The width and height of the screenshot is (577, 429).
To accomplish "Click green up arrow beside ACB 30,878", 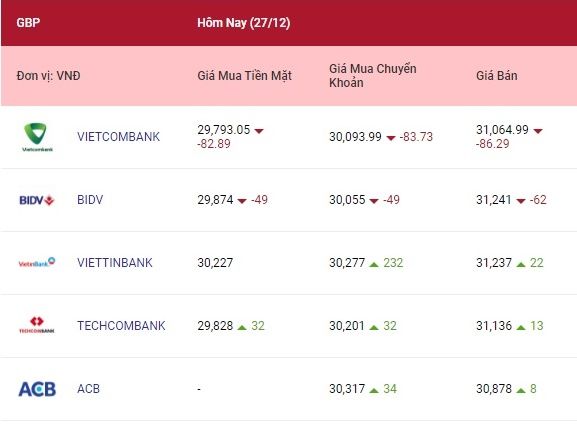I will (521, 390).
